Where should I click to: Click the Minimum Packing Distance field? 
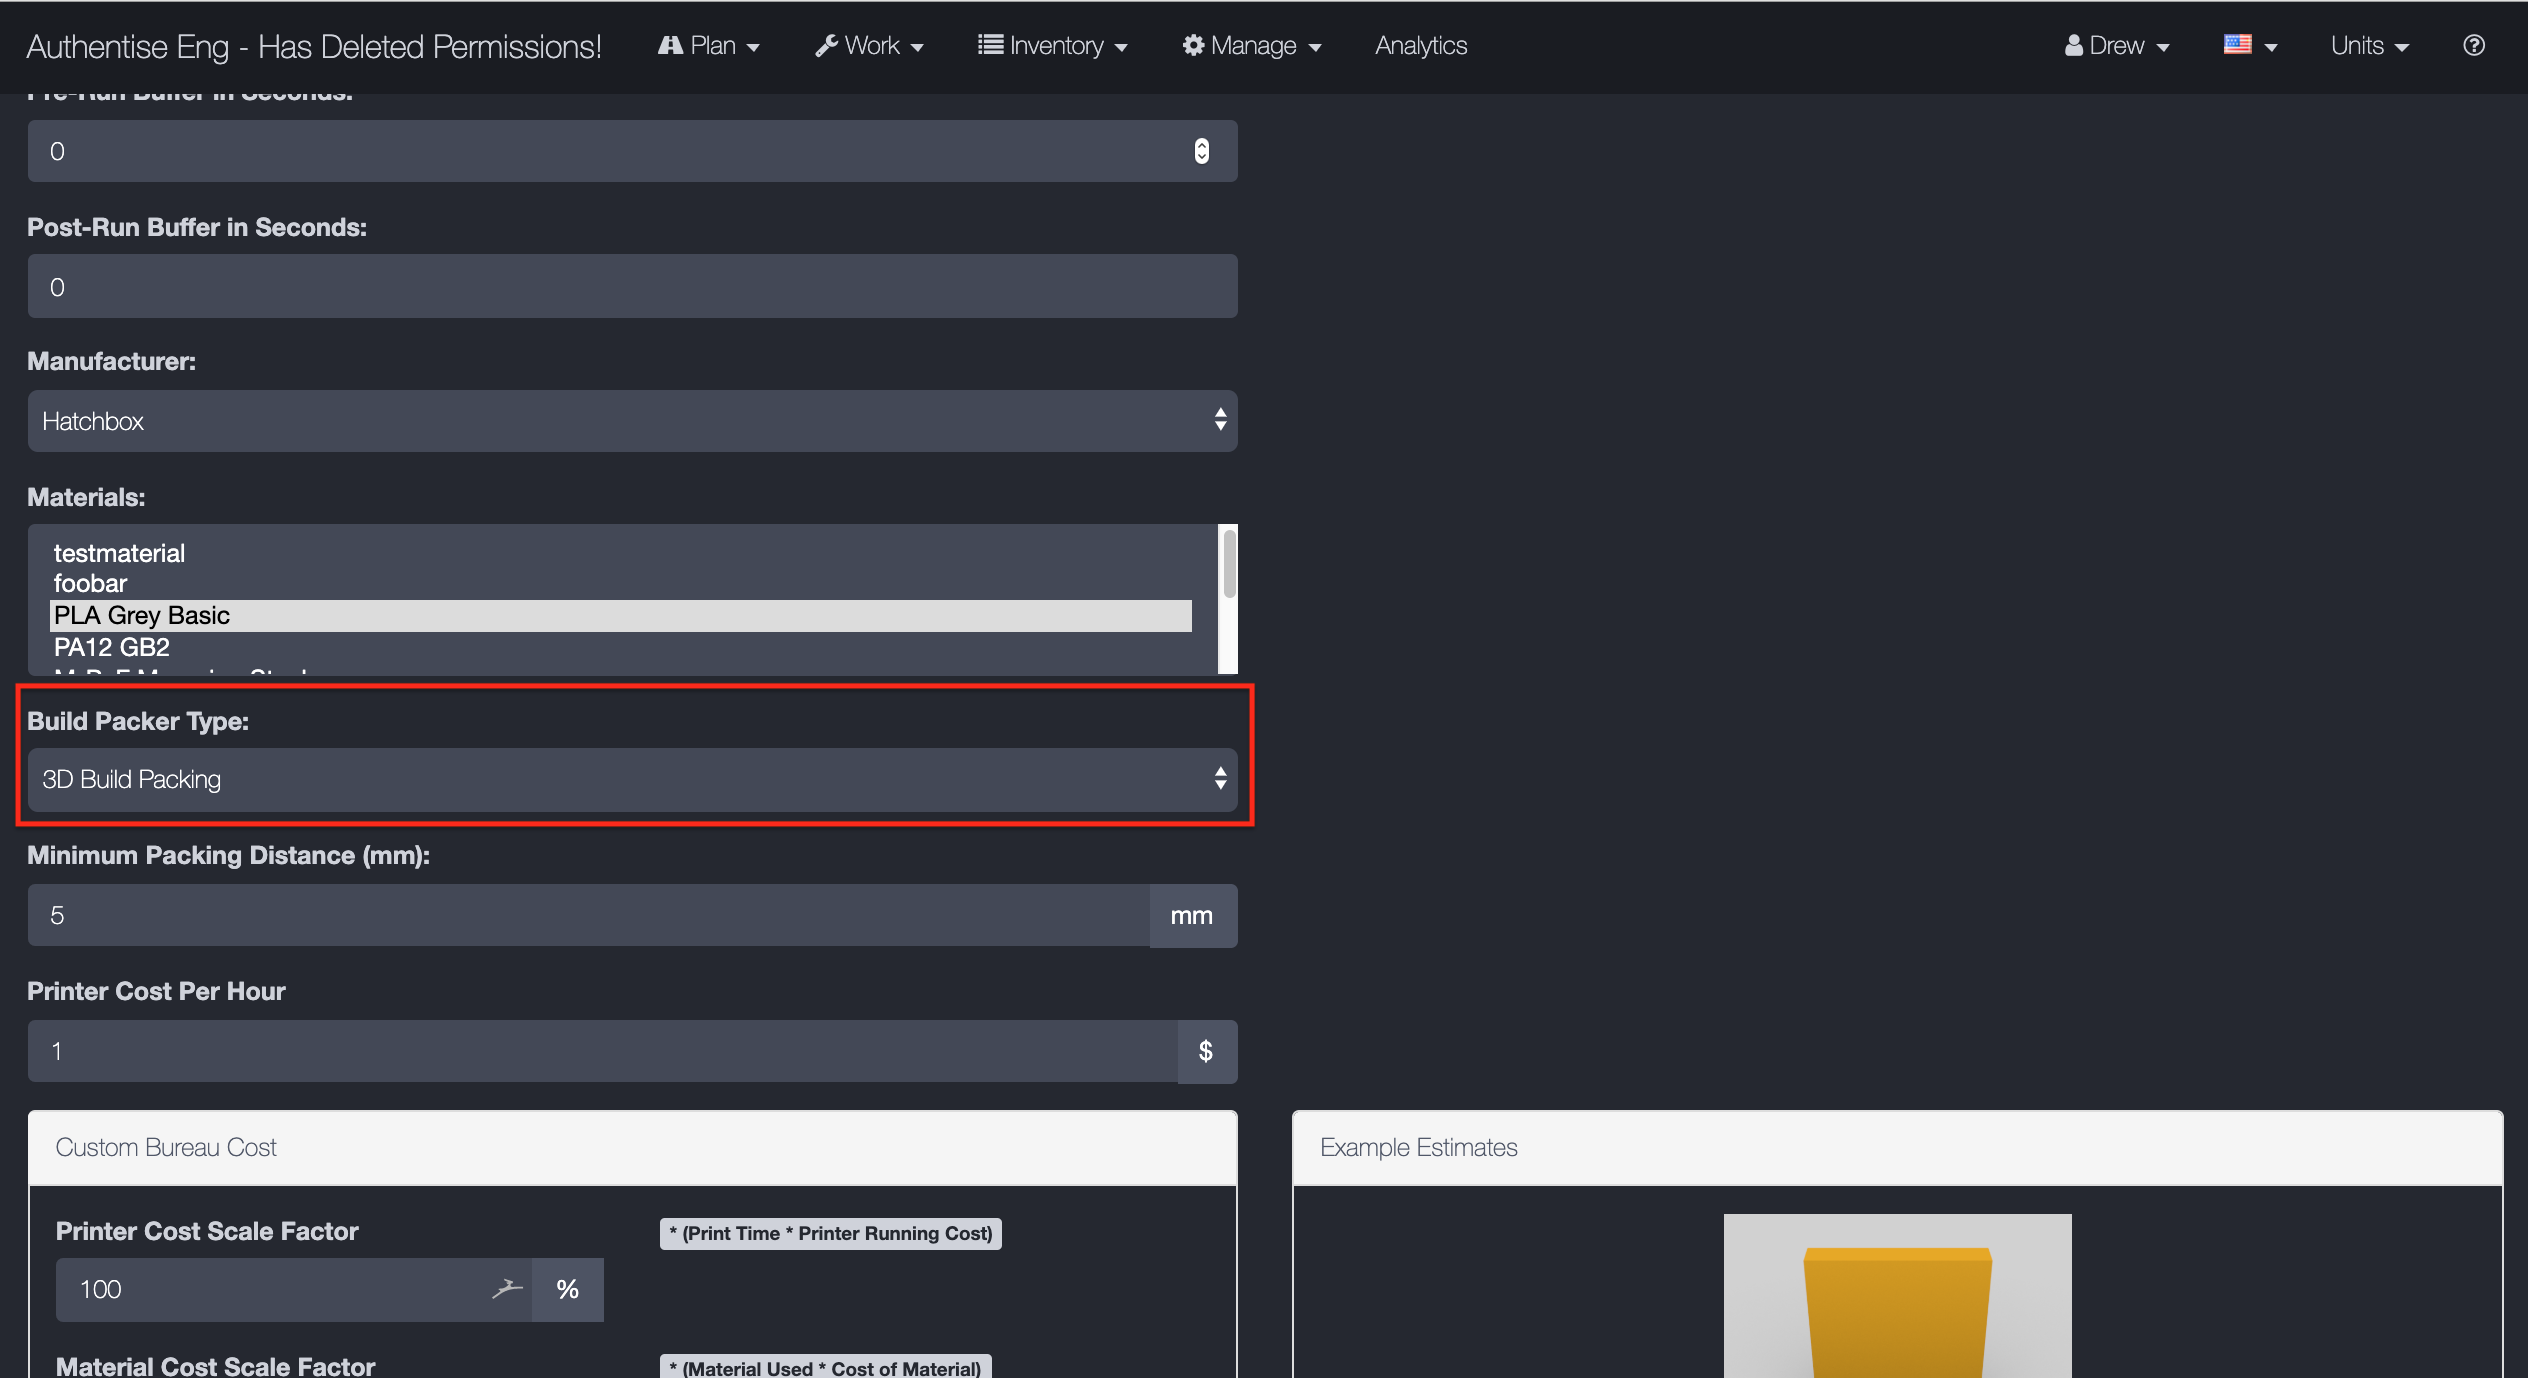(x=588, y=915)
